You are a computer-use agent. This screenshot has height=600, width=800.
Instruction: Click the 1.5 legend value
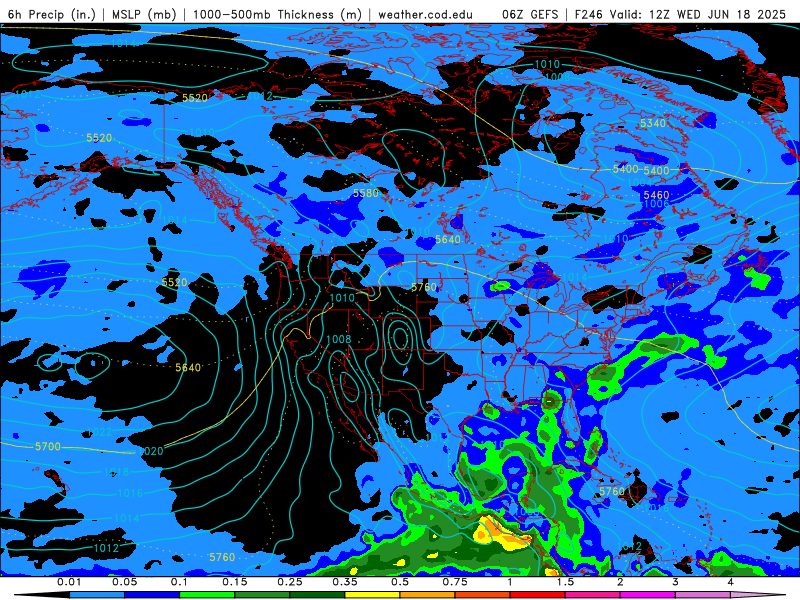[565, 582]
